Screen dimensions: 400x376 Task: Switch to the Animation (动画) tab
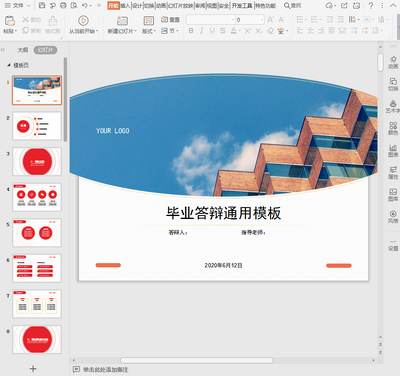[161, 6]
